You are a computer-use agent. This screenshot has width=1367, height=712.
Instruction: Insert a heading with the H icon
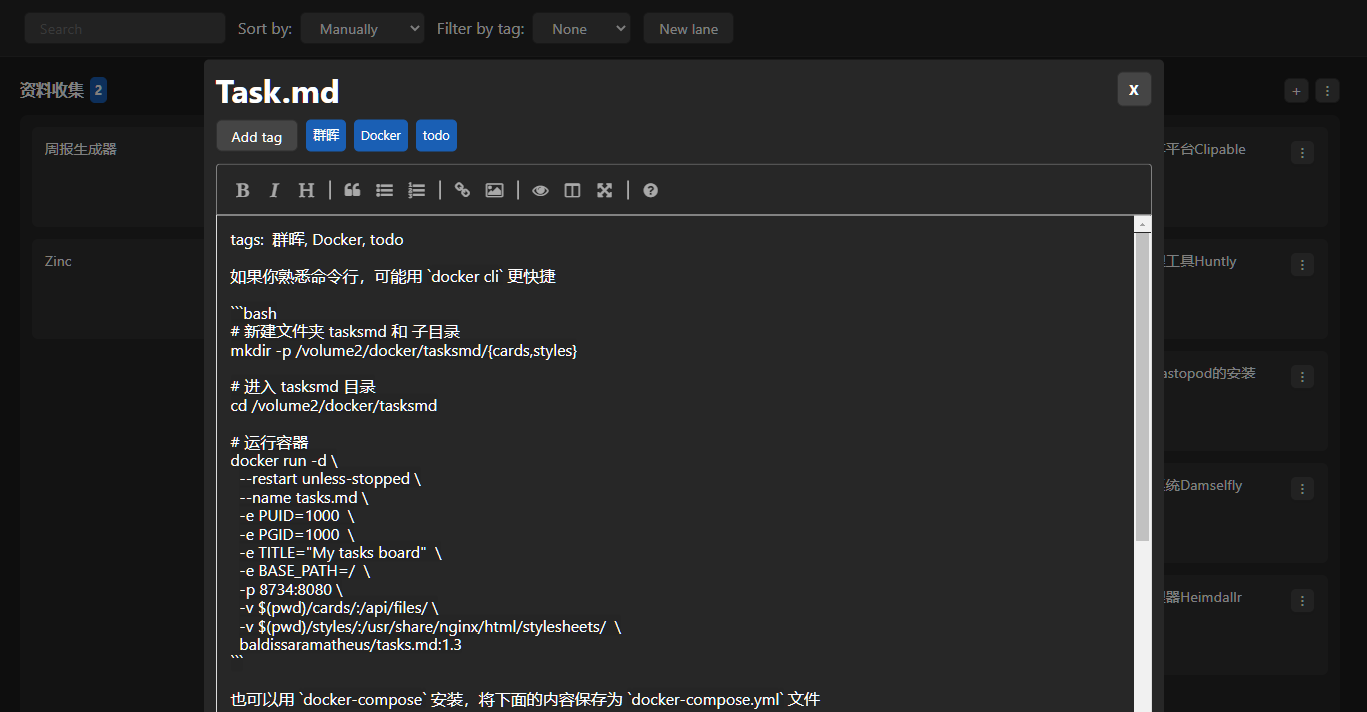point(306,190)
